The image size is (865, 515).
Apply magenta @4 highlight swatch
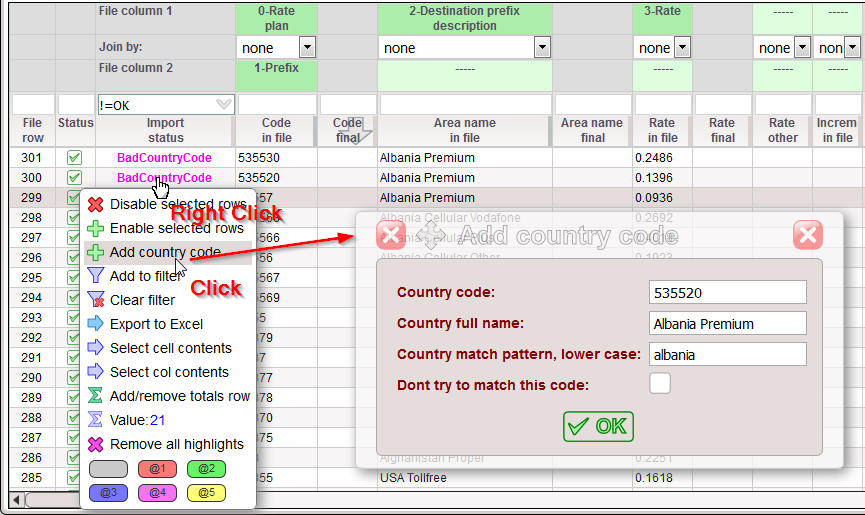click(157, 492)
